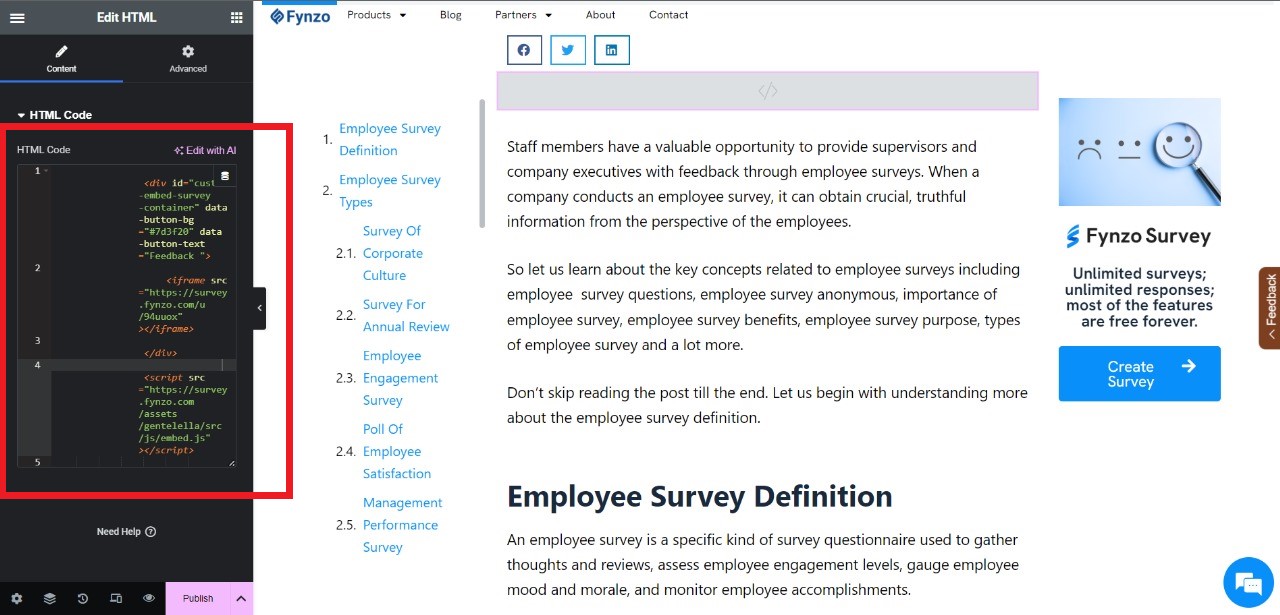Click the resize handle of the code editor
The height and width of the screenshot is (615, 1280).
[x=232, y=463]
